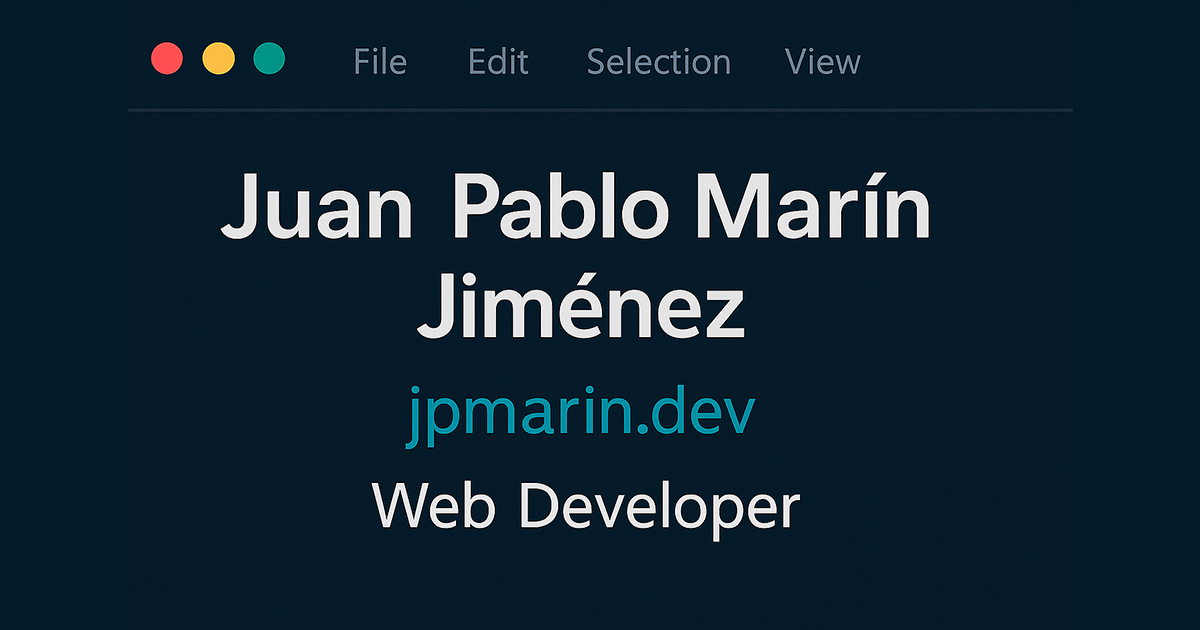This screenshot has height=630, width=1200.
Task: Click the middle circular window icon
Action: (217, 59)
